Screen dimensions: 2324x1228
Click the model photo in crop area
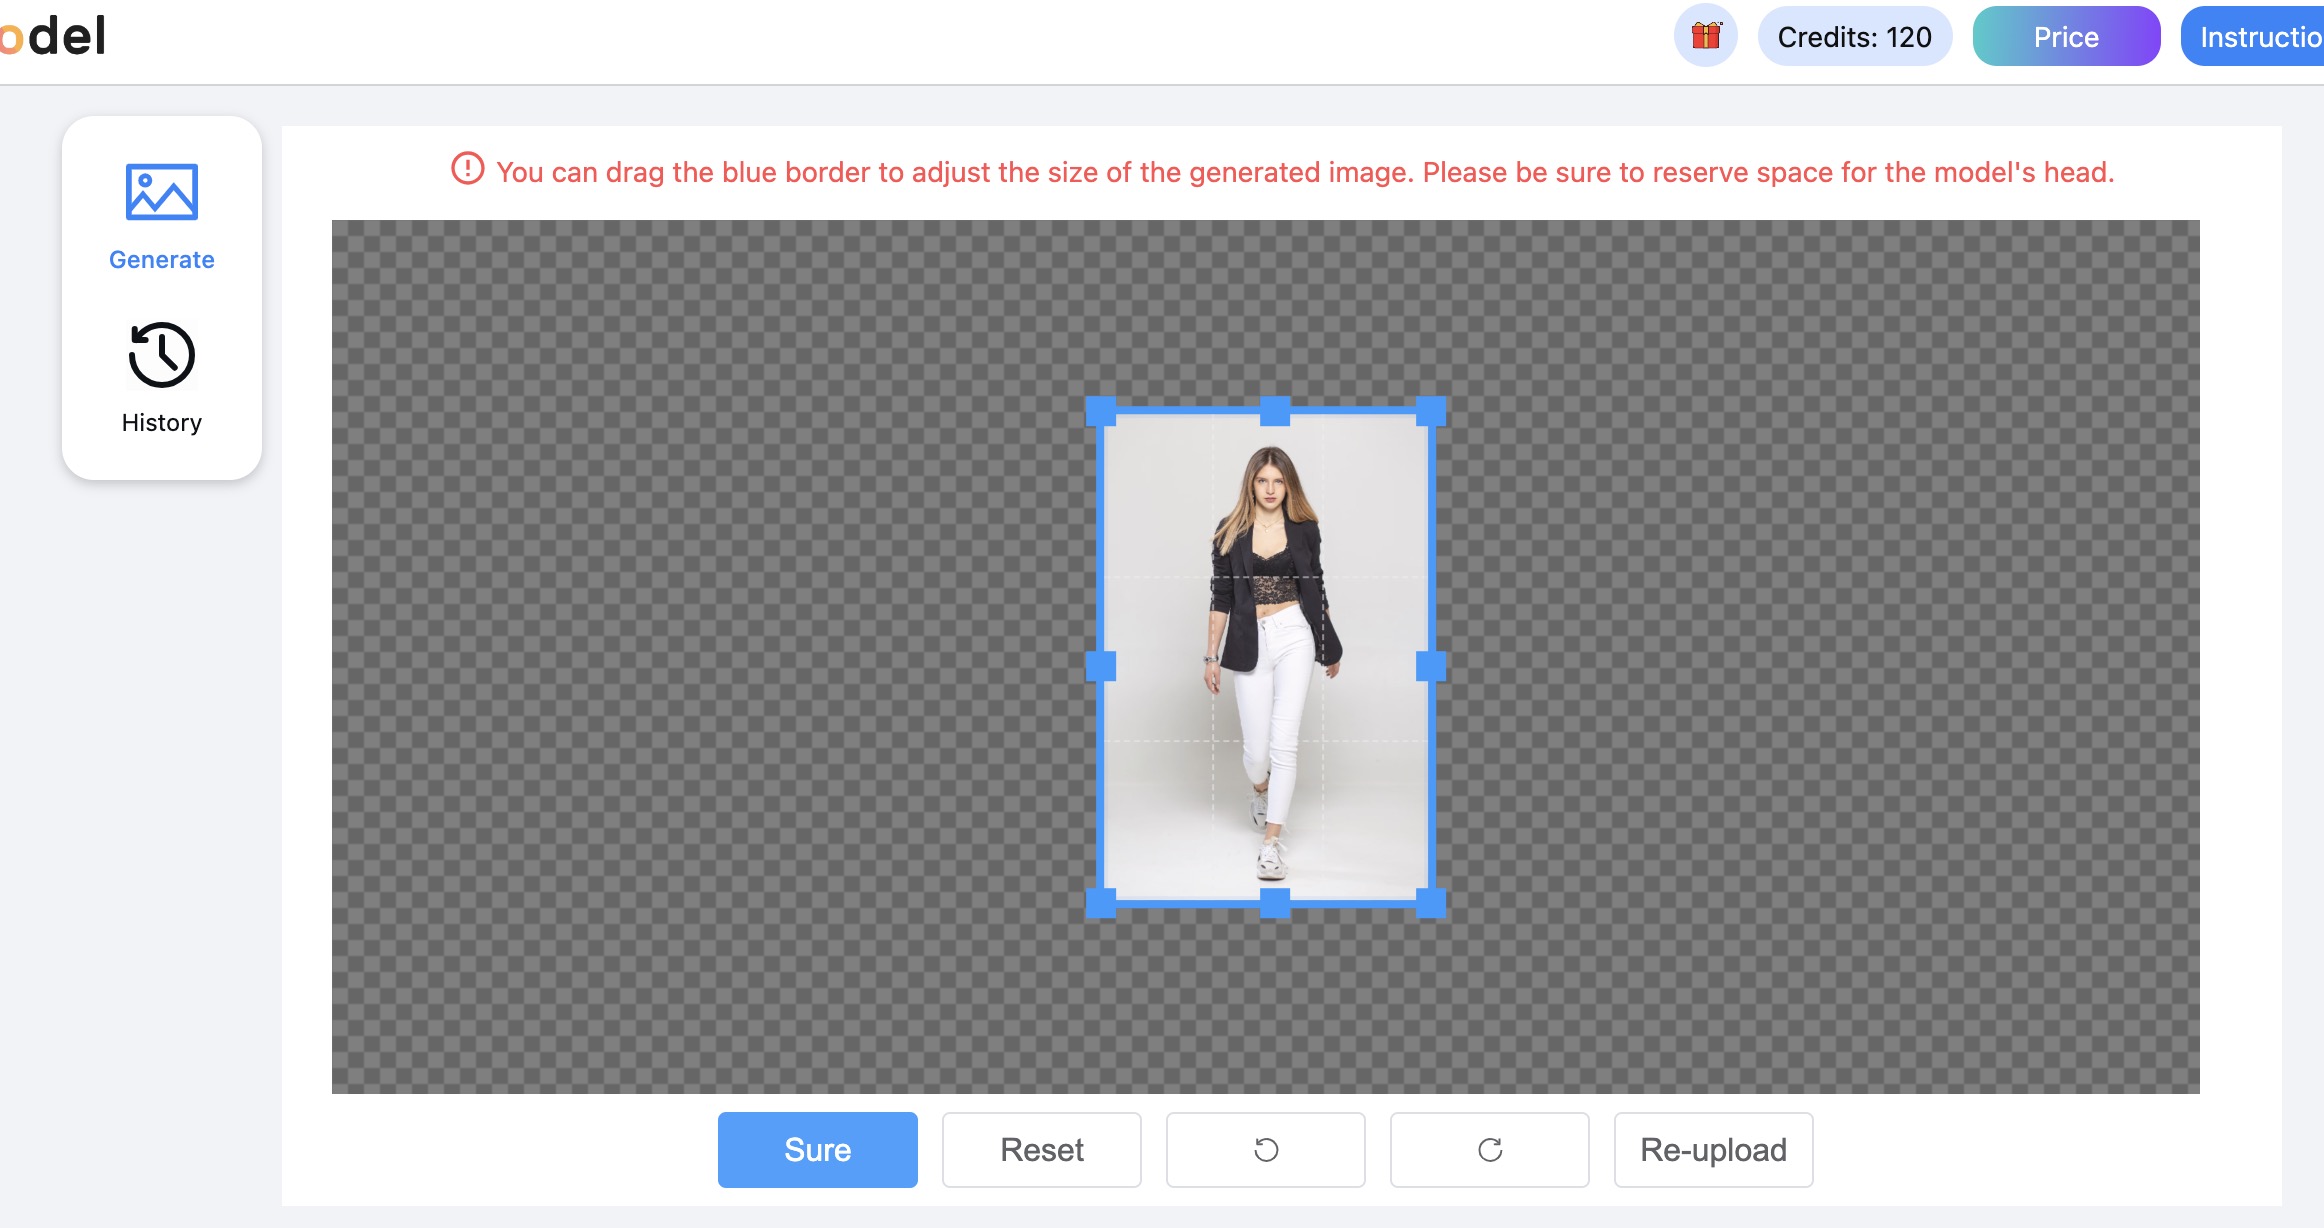tap(1266, 657)
